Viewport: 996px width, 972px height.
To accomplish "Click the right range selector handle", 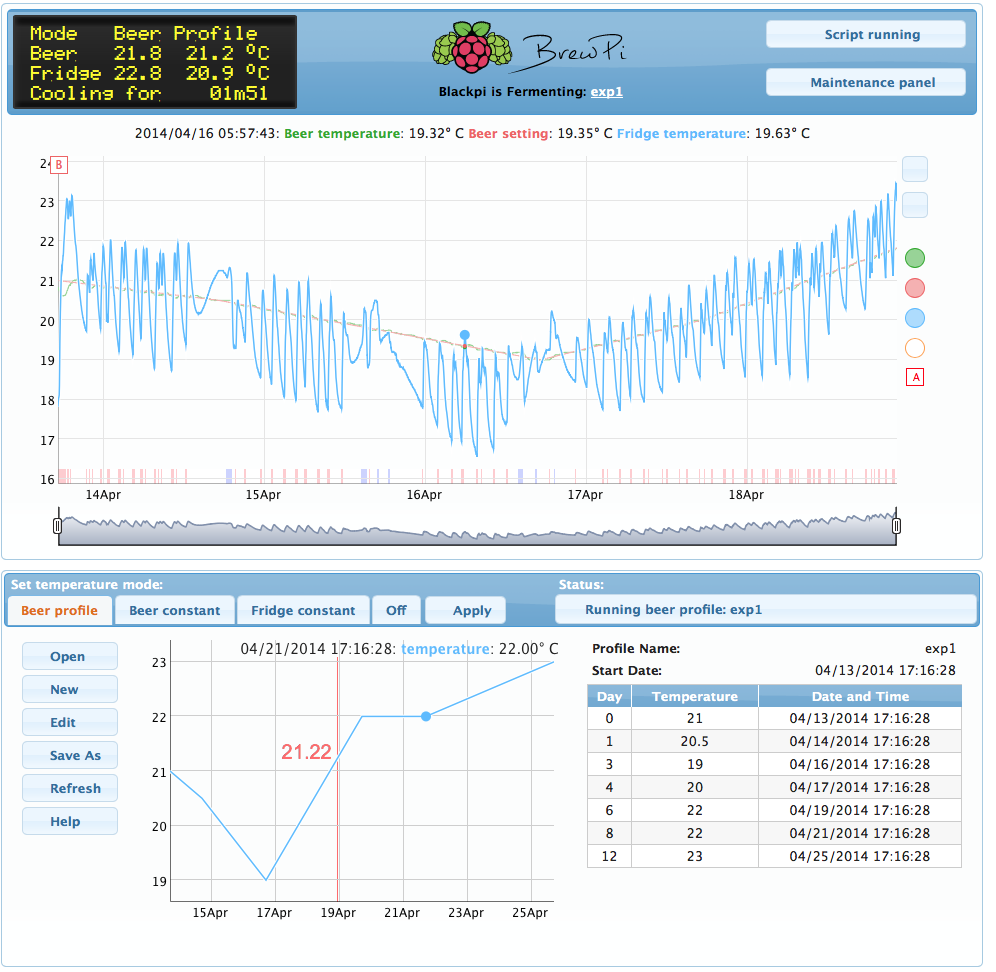I will (896, 525).
